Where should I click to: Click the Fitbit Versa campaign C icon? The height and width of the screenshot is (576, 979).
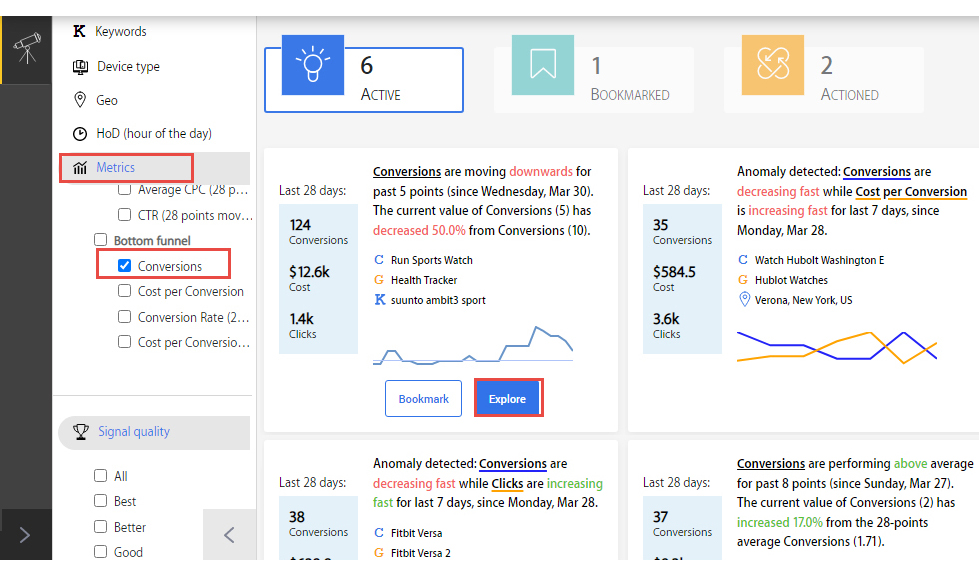click(378, 533)
